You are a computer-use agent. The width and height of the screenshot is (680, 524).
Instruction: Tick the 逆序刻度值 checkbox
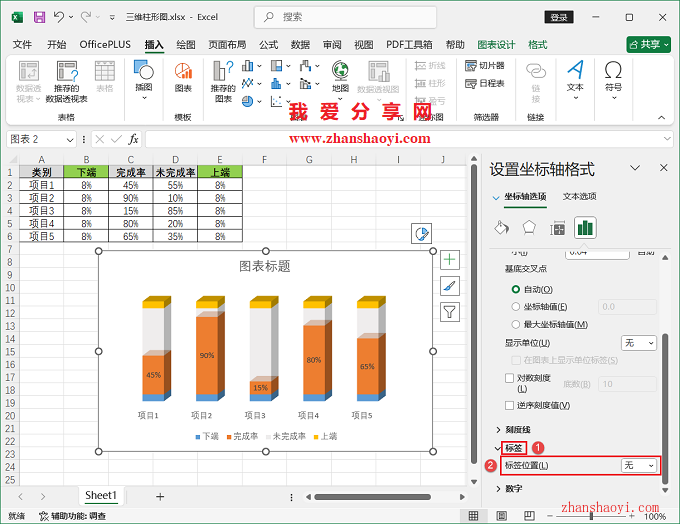pyautogui.click(x=510, y=405)
